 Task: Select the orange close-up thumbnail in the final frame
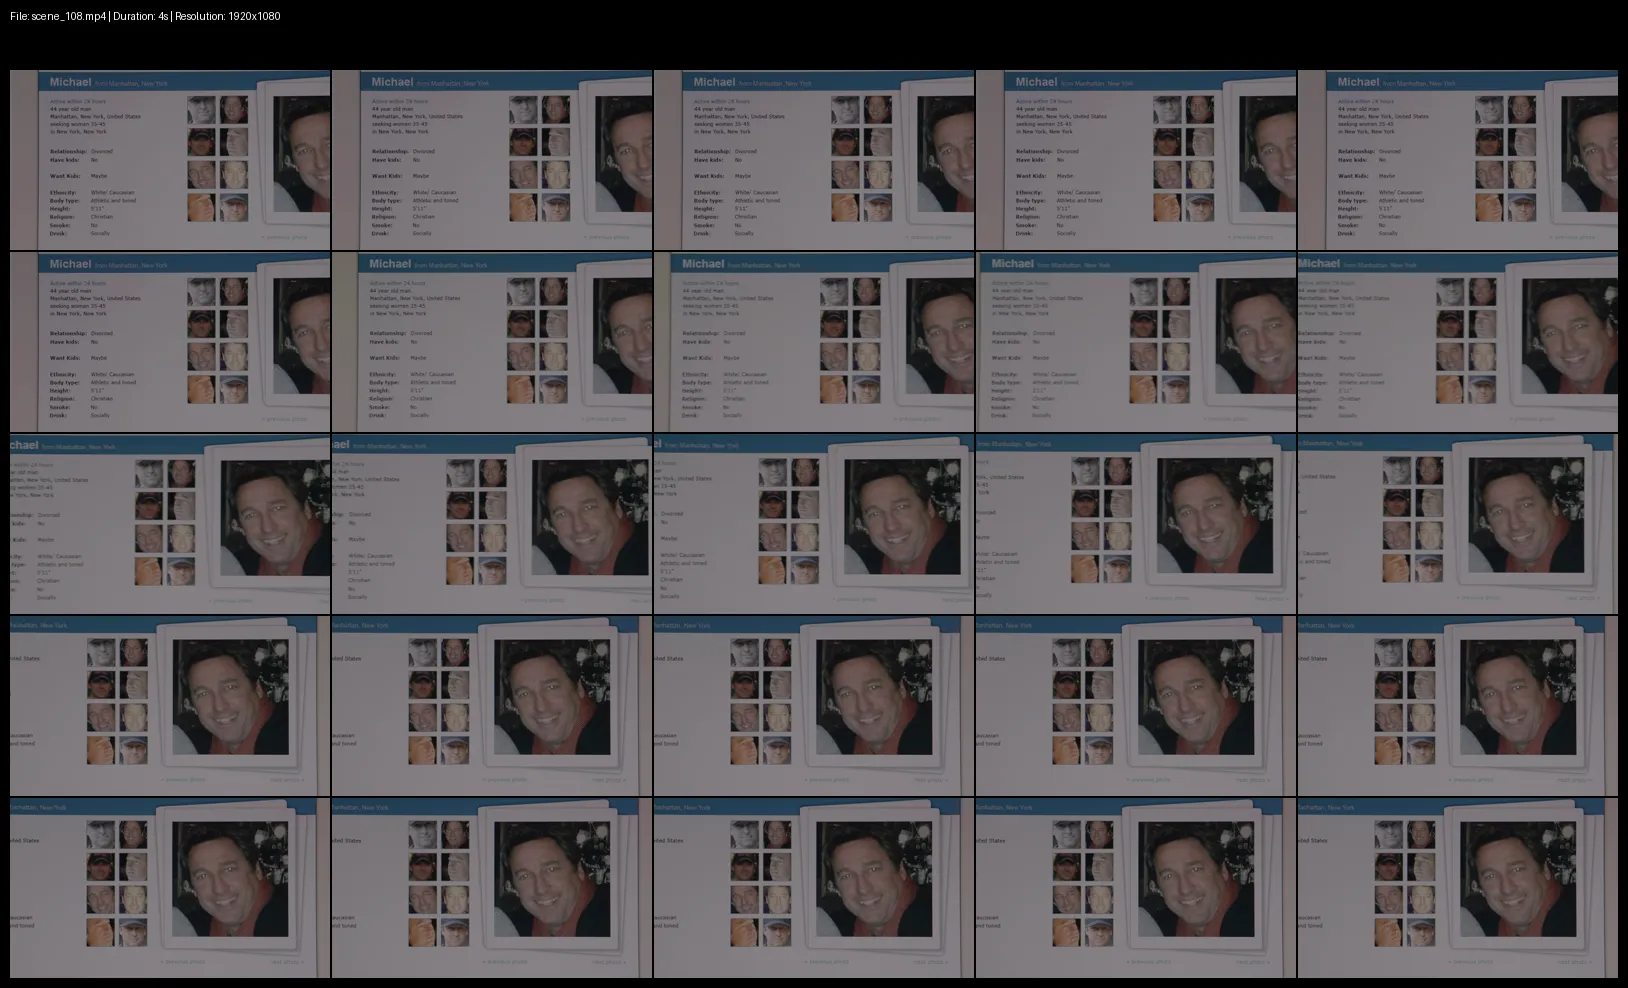tap(1388, 932)
